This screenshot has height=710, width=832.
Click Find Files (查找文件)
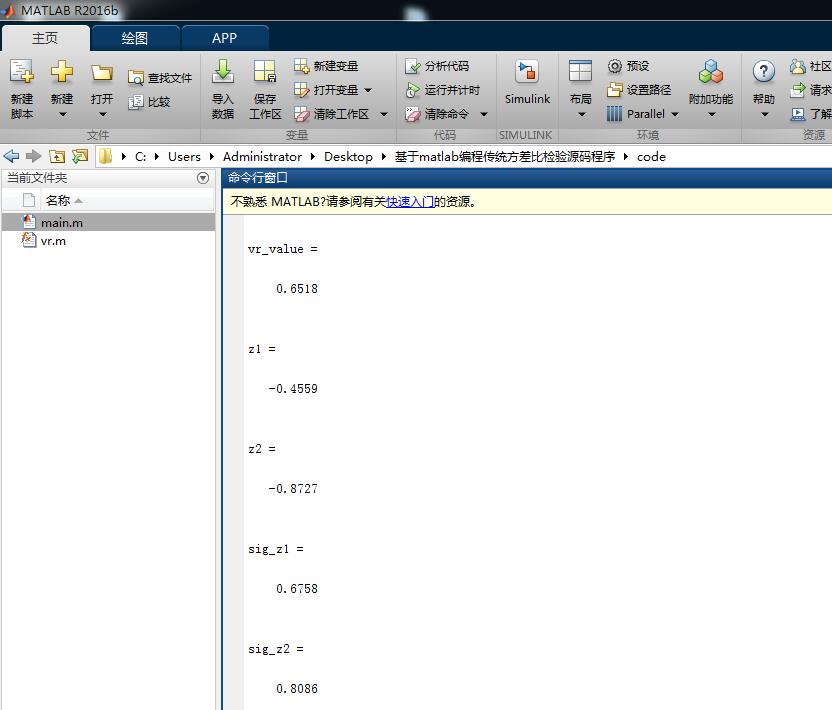click(x=160, y=78)
